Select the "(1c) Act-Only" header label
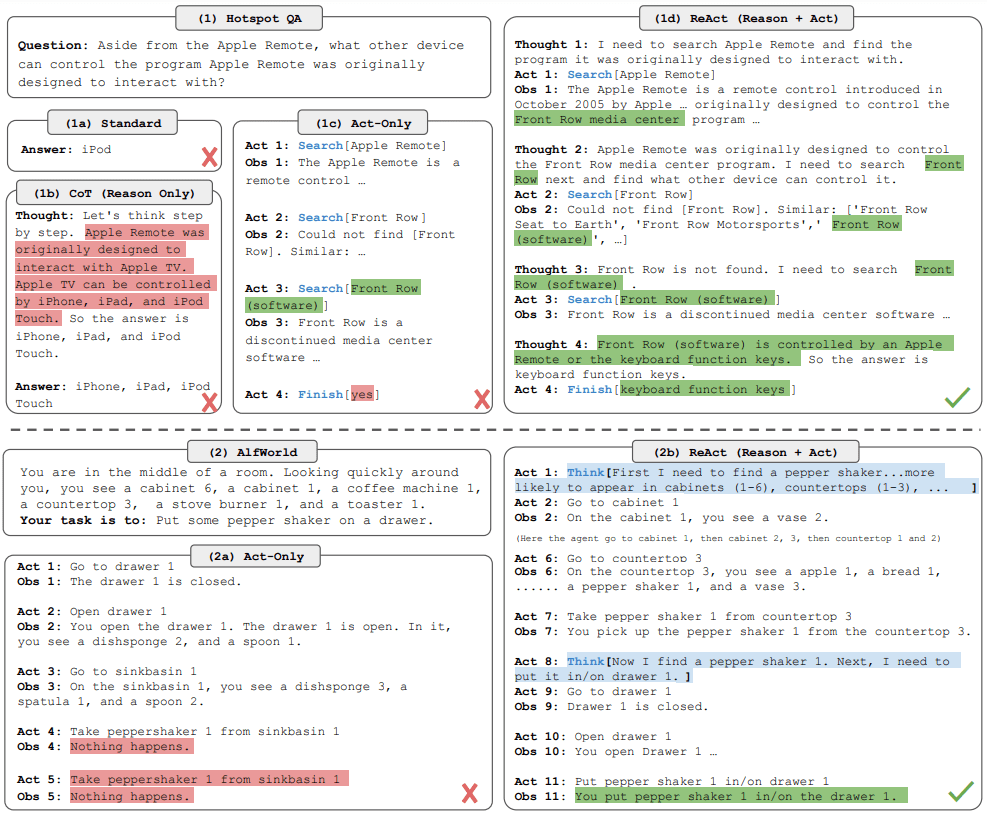The height and width of the screenshot is (814, 987). [x=363, y=123]
